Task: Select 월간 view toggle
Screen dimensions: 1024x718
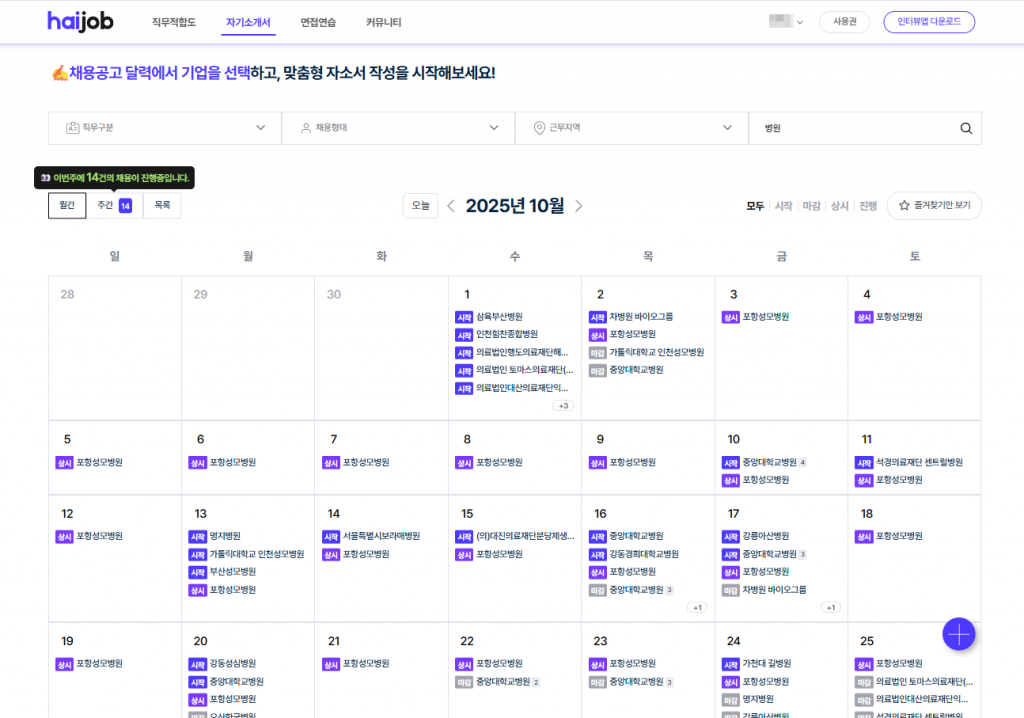Action: pyautogui.click(x=67, y=205)
